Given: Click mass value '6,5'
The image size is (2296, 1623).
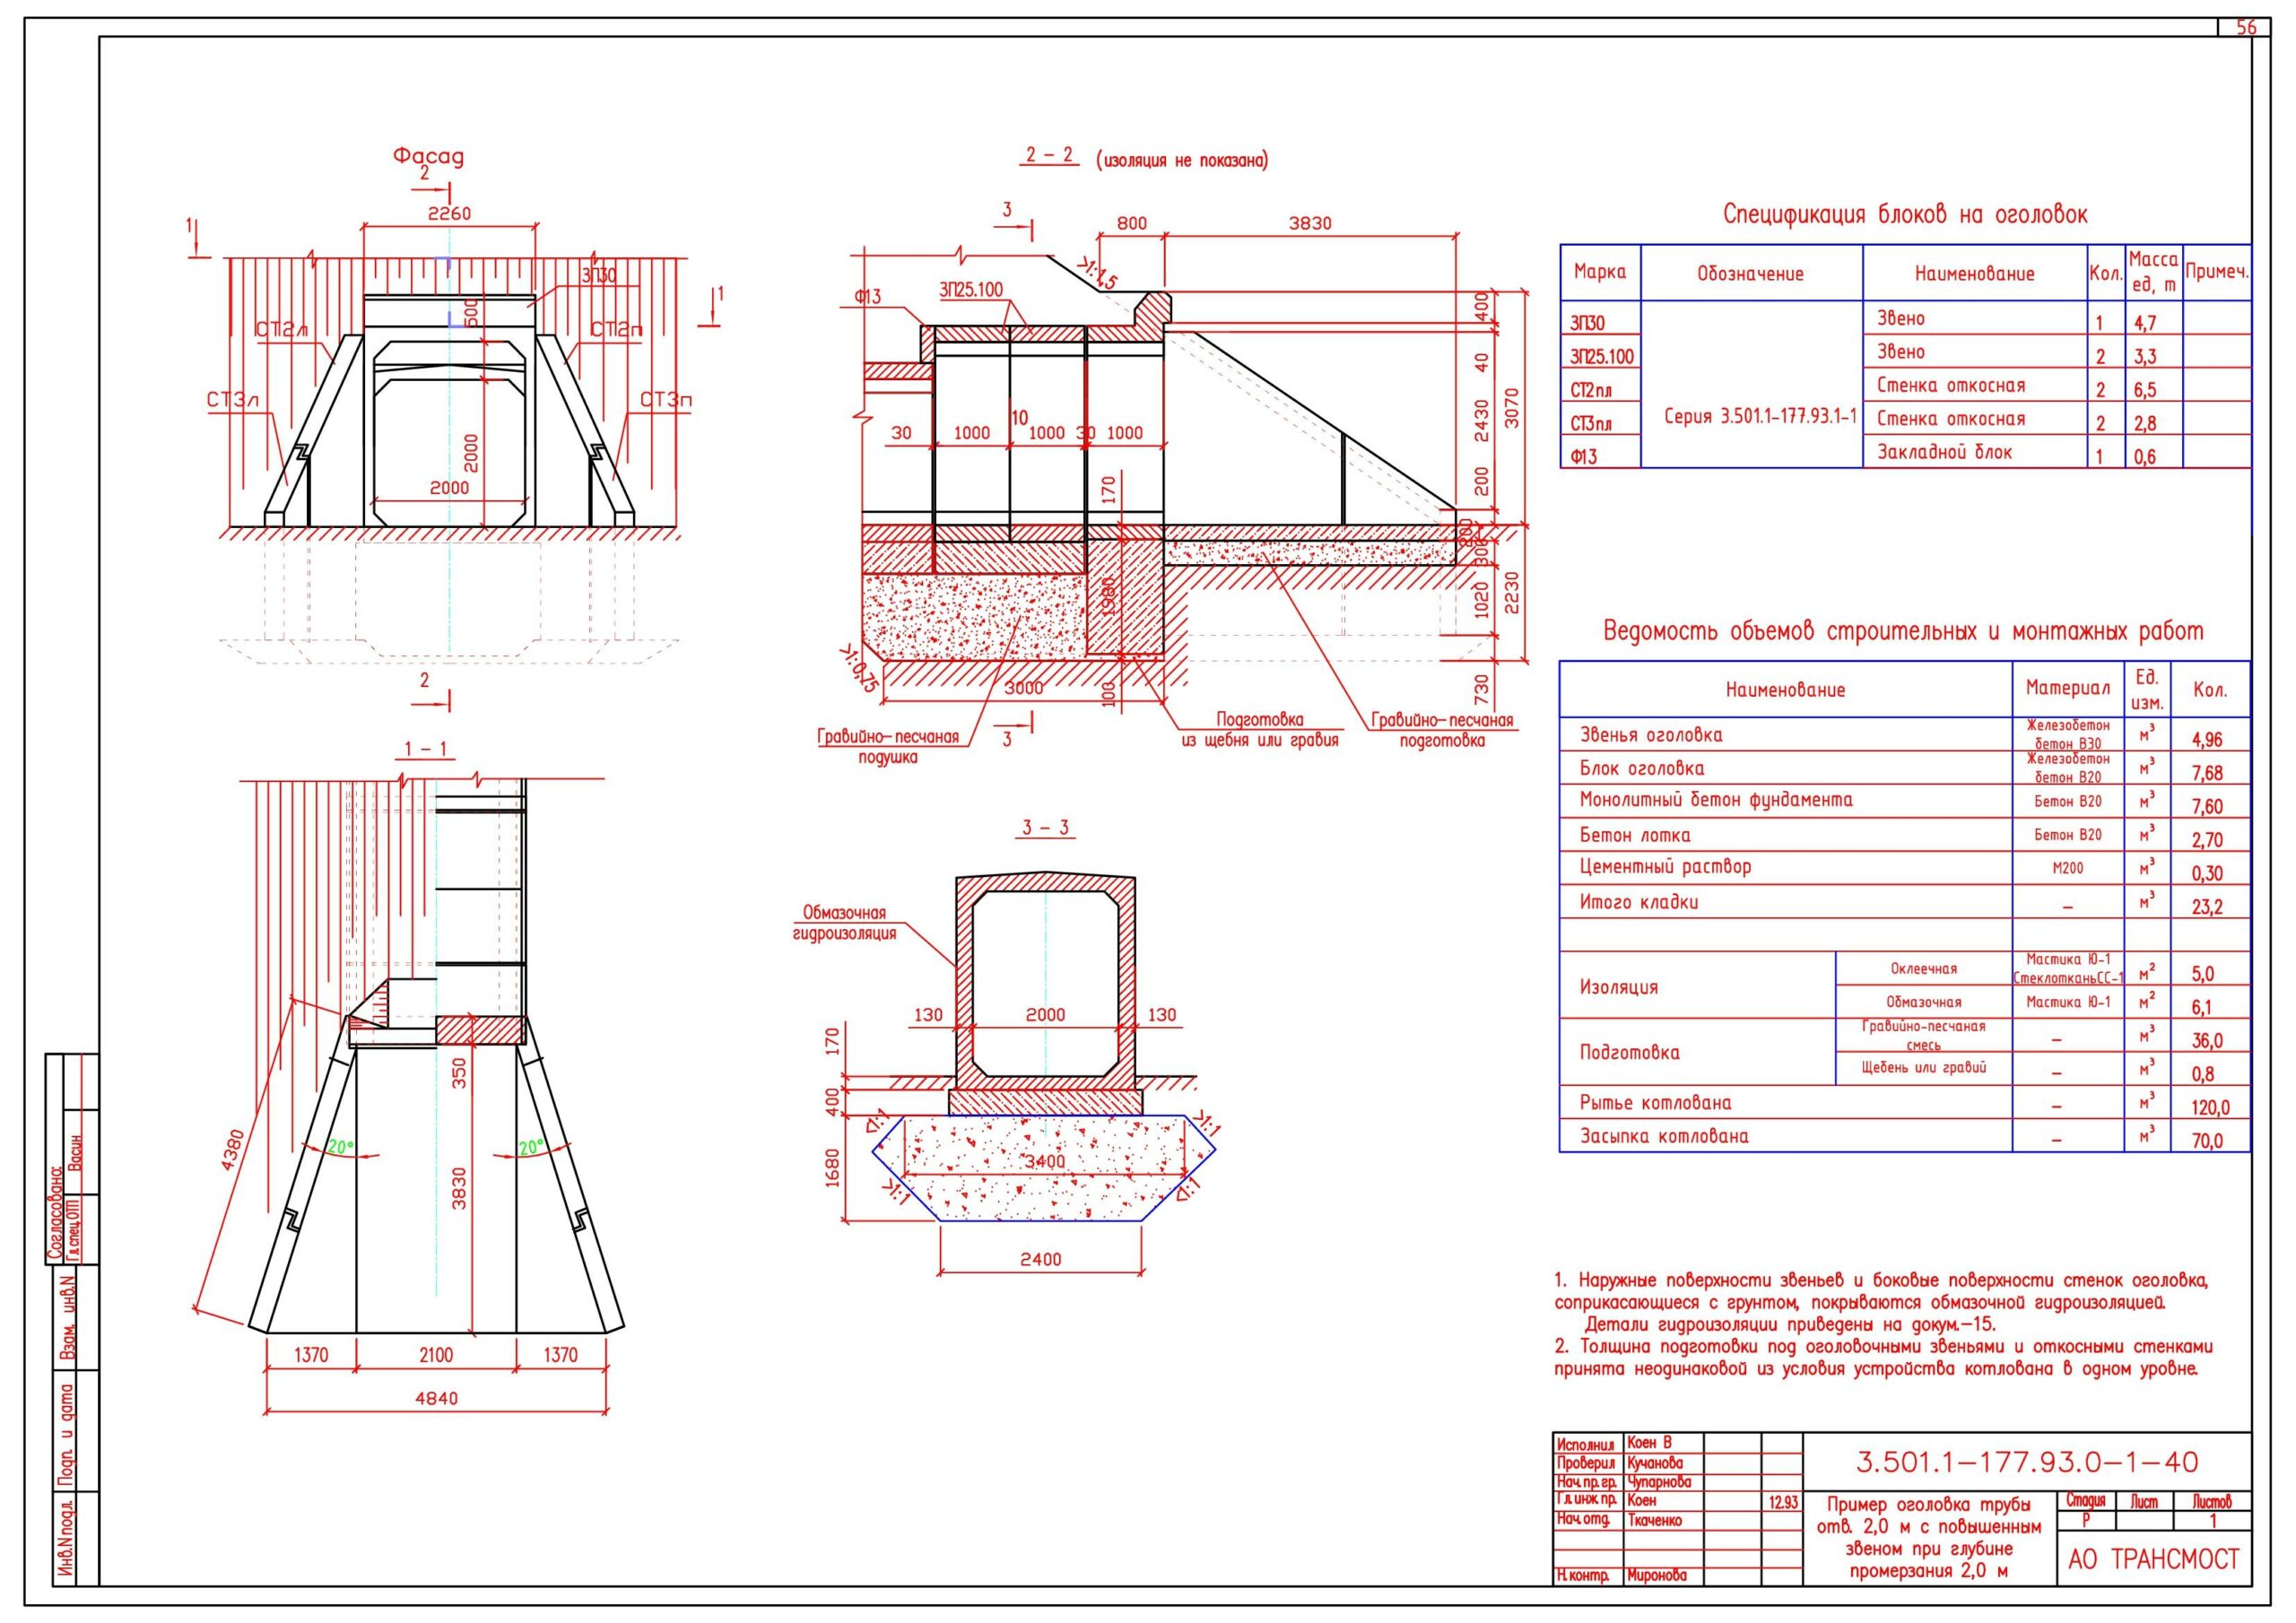Looking at the screenshot, I should click(2145, 389).
